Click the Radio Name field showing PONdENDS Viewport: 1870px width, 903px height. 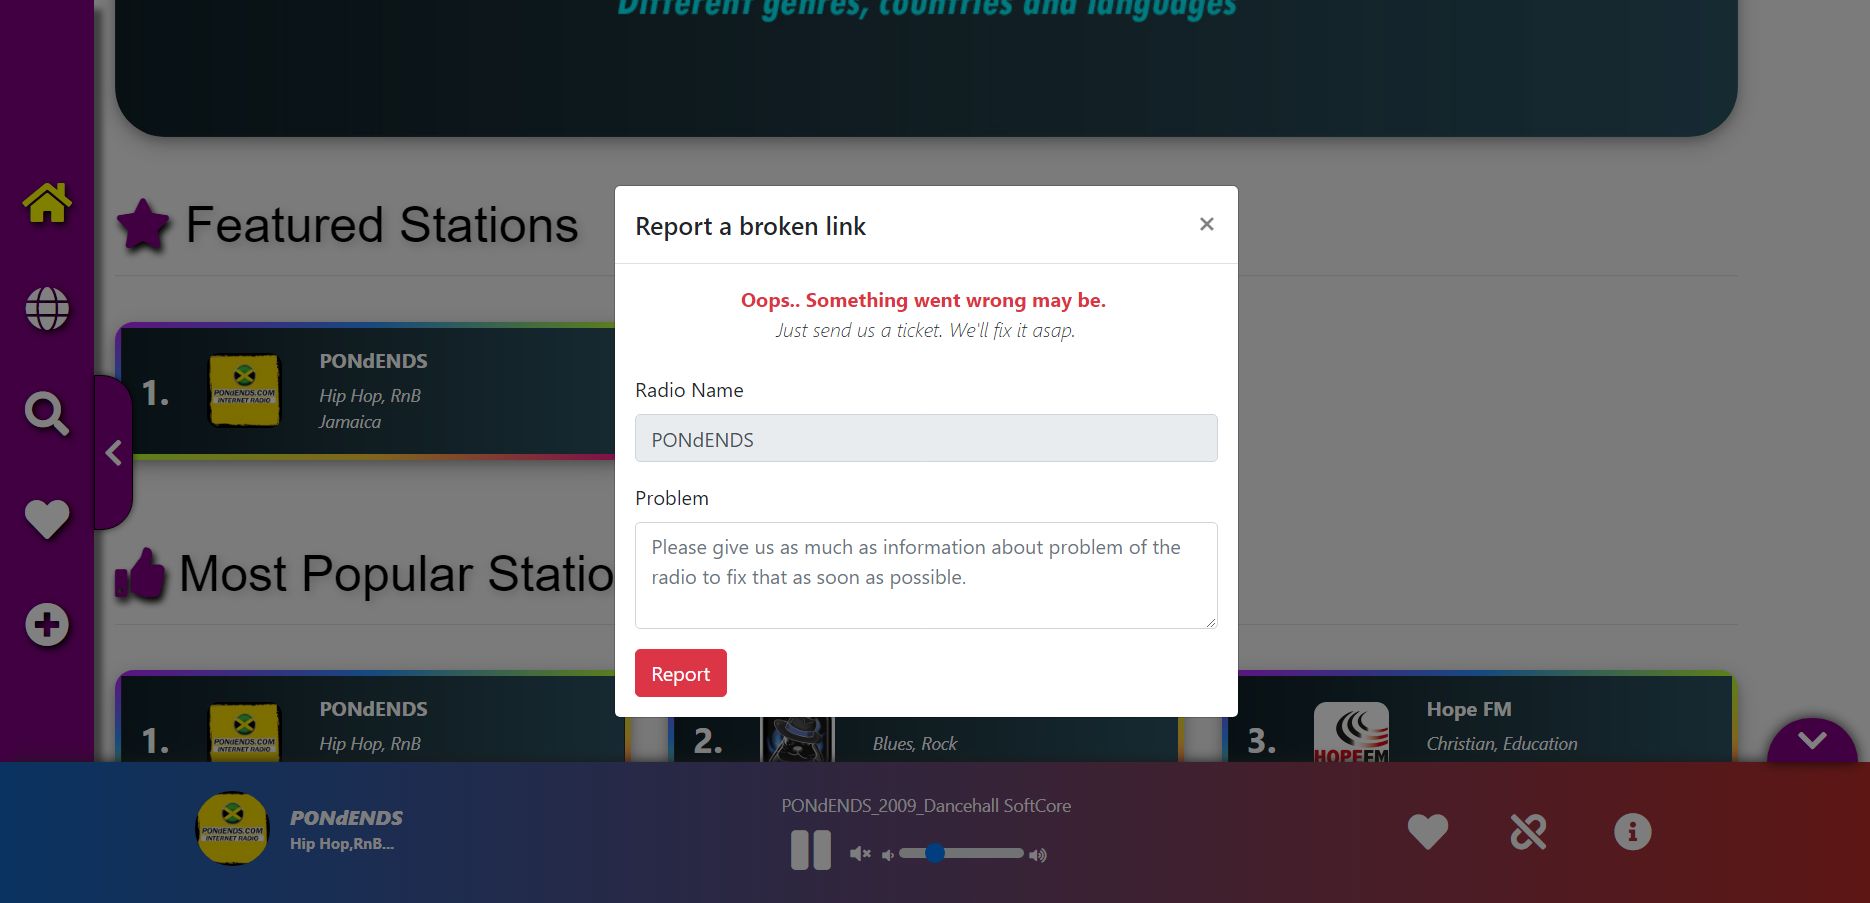pyautogui.click(x=926, y=438)
